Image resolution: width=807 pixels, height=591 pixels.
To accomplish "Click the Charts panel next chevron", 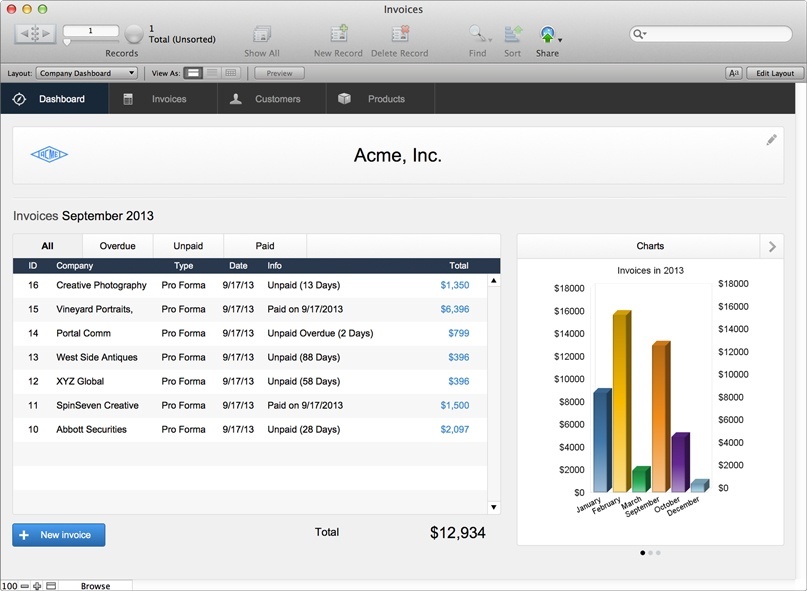I will 772,247.
